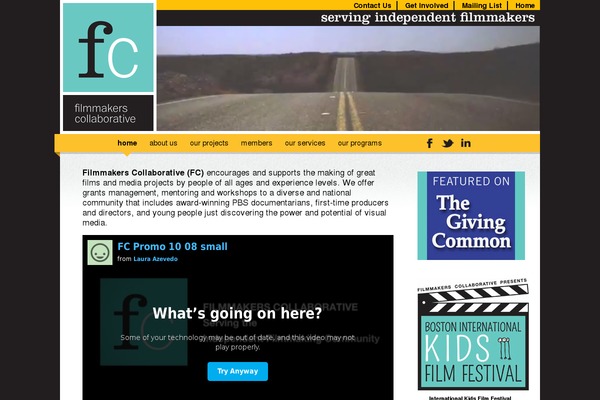Open the Twitter bird icon link
This screenshot has width=600, height=400.
pyautogui.click(x=447, y=143)
